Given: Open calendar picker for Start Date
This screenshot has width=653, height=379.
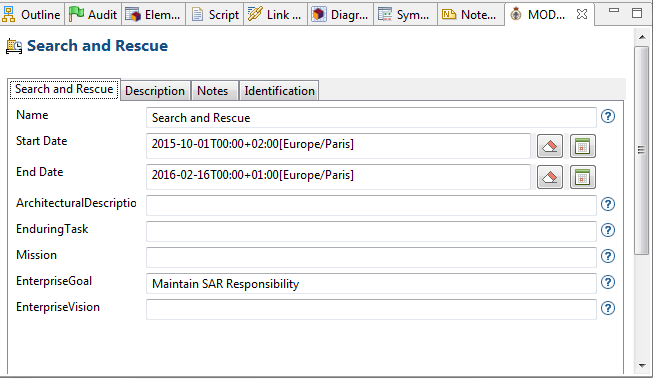Looking at the screenshot, I should 583,146.
